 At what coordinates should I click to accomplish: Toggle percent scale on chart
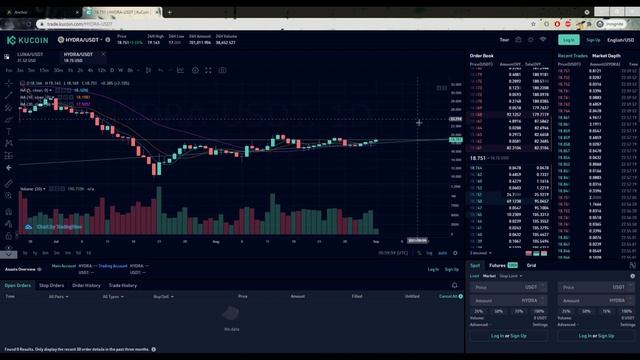419,253
